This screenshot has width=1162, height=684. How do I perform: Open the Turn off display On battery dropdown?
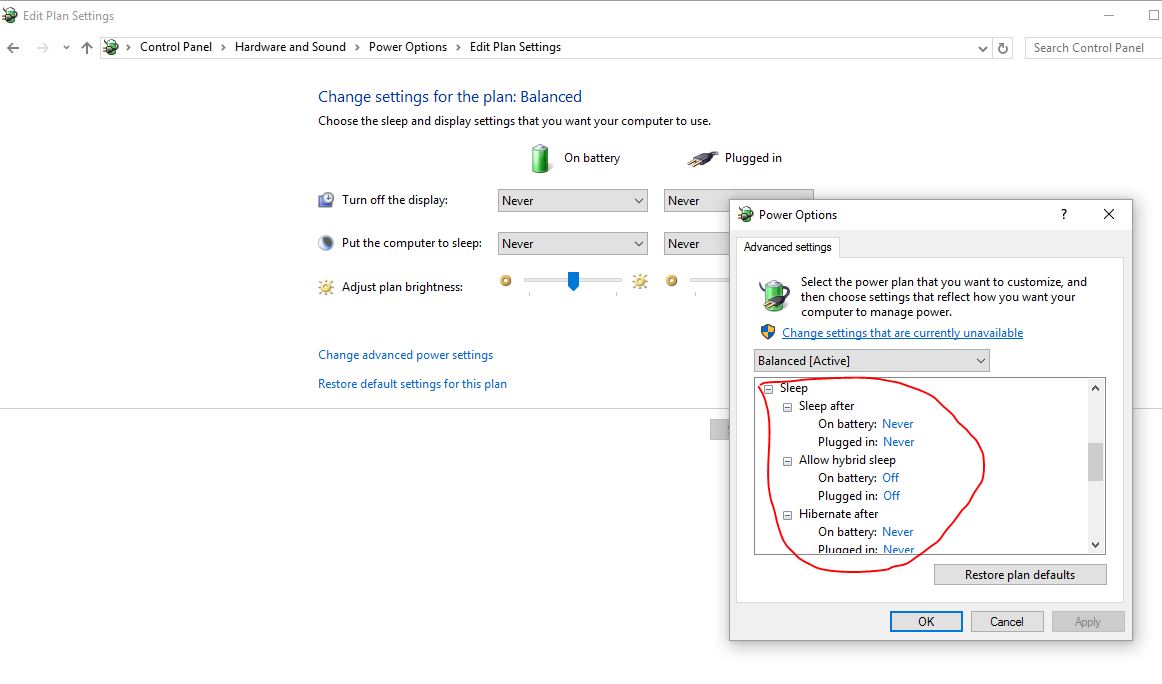pos(571,200)
